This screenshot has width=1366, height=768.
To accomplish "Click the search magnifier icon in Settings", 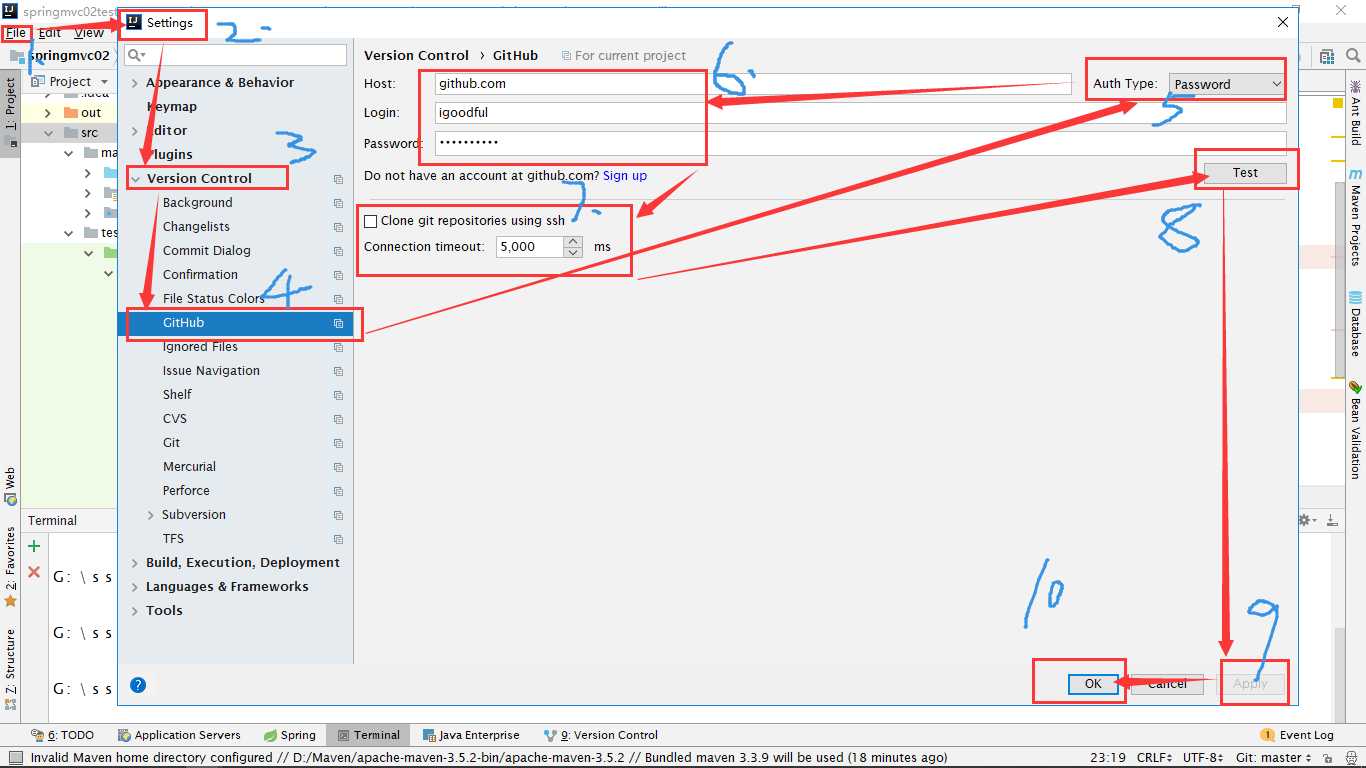I will (136, 55).
